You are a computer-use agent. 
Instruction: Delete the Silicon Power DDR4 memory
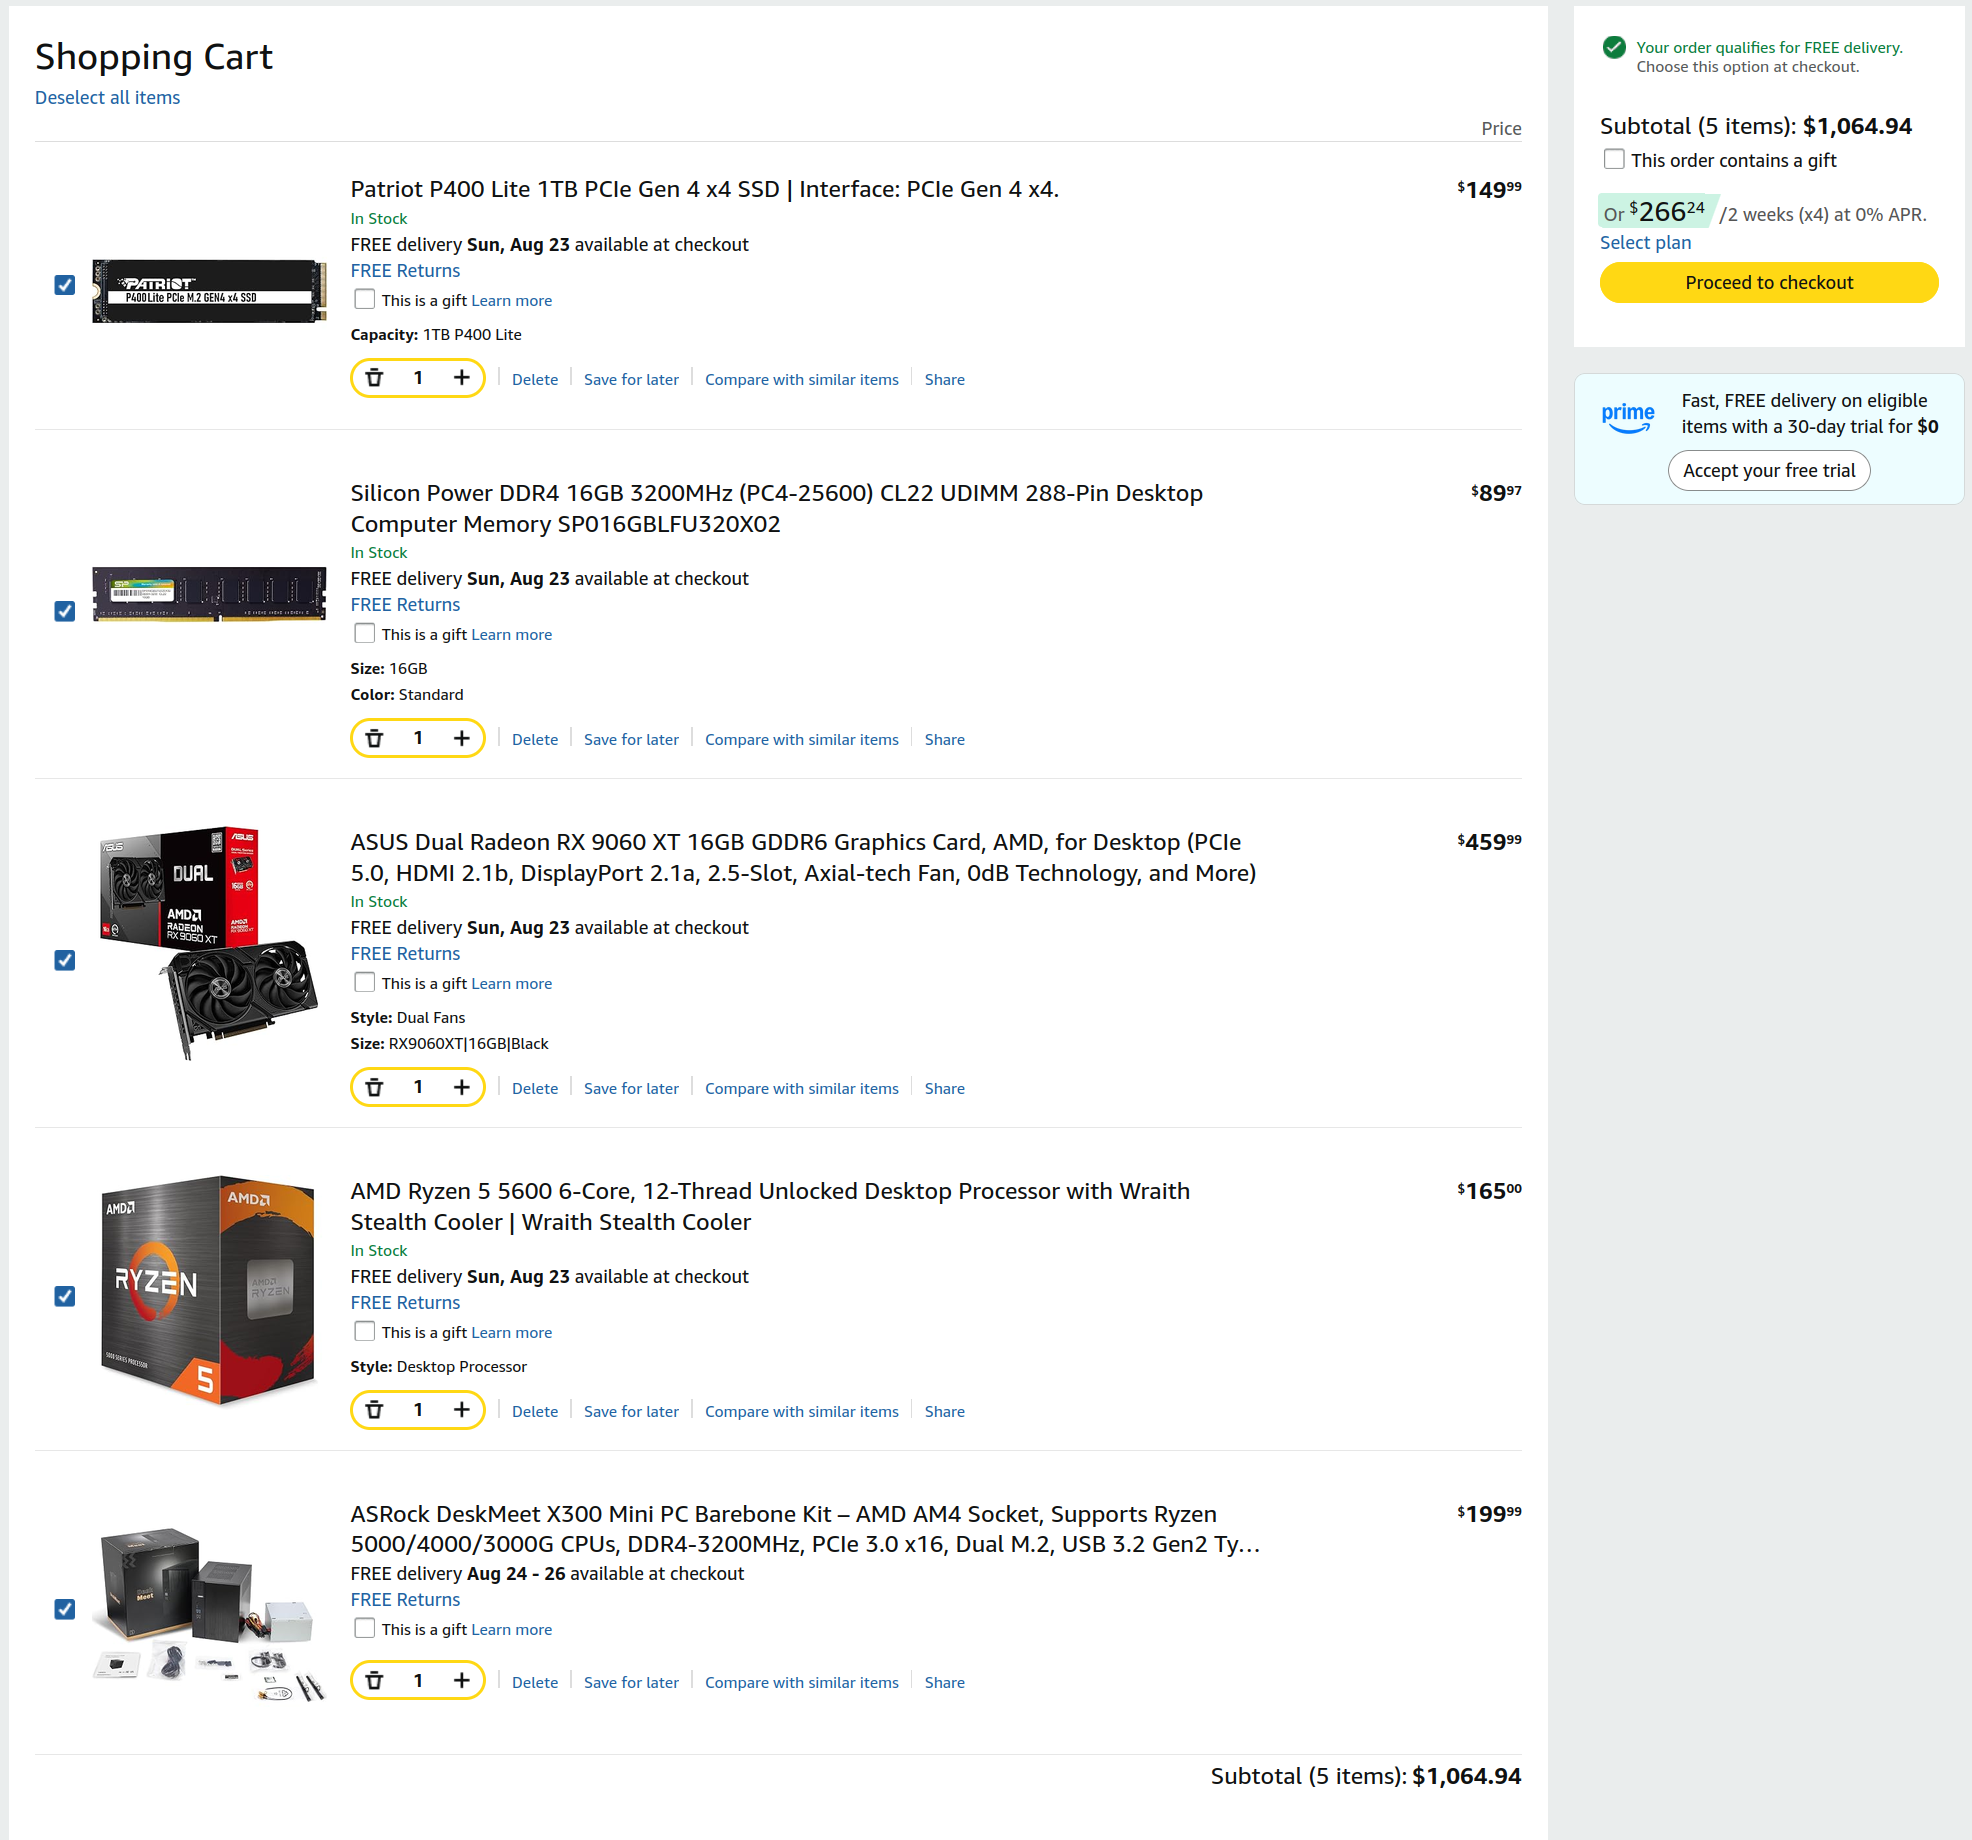(535, 739)
